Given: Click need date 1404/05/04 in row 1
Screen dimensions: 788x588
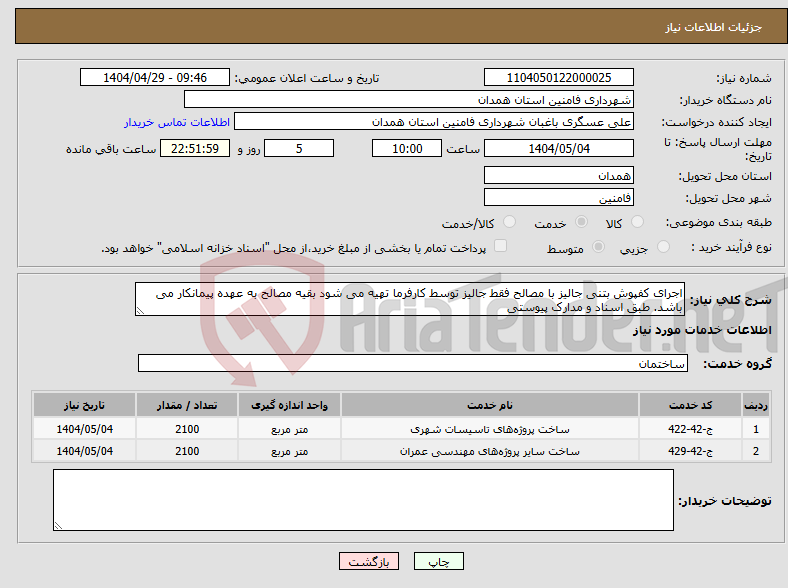Looking at the screenshot, I should [84, 429].
